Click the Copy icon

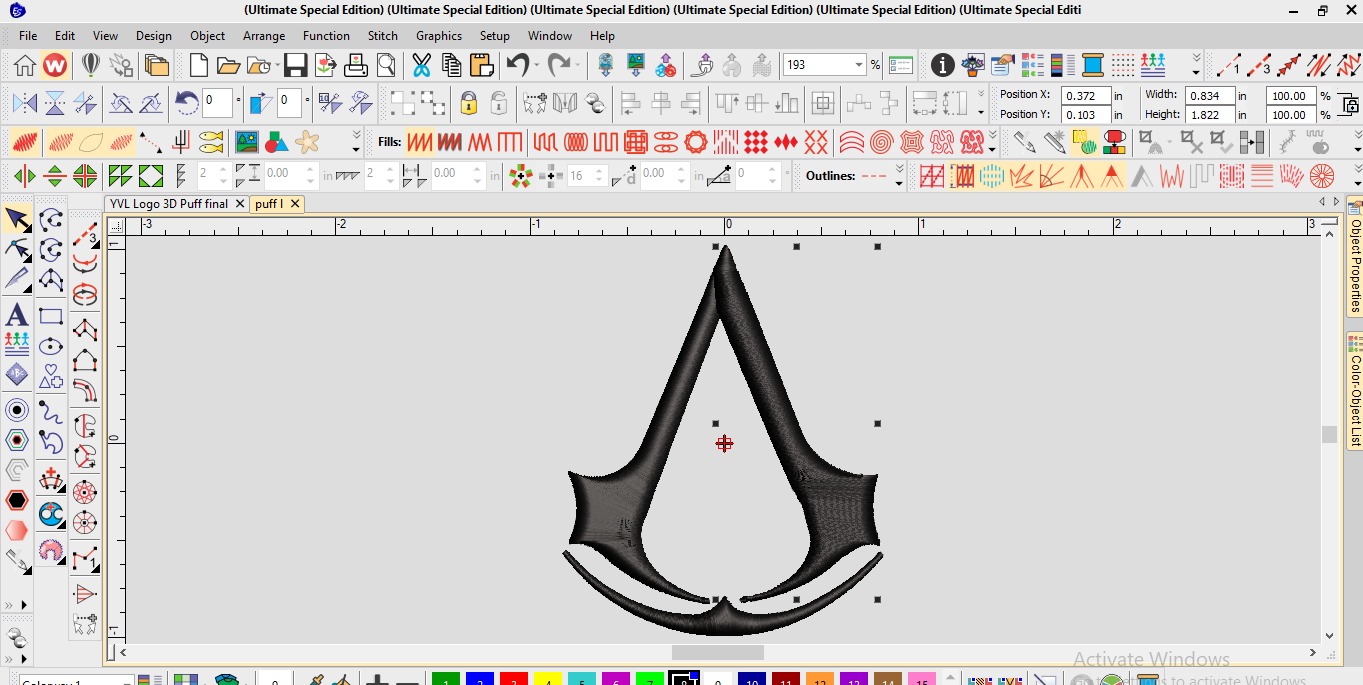[451, 66]
